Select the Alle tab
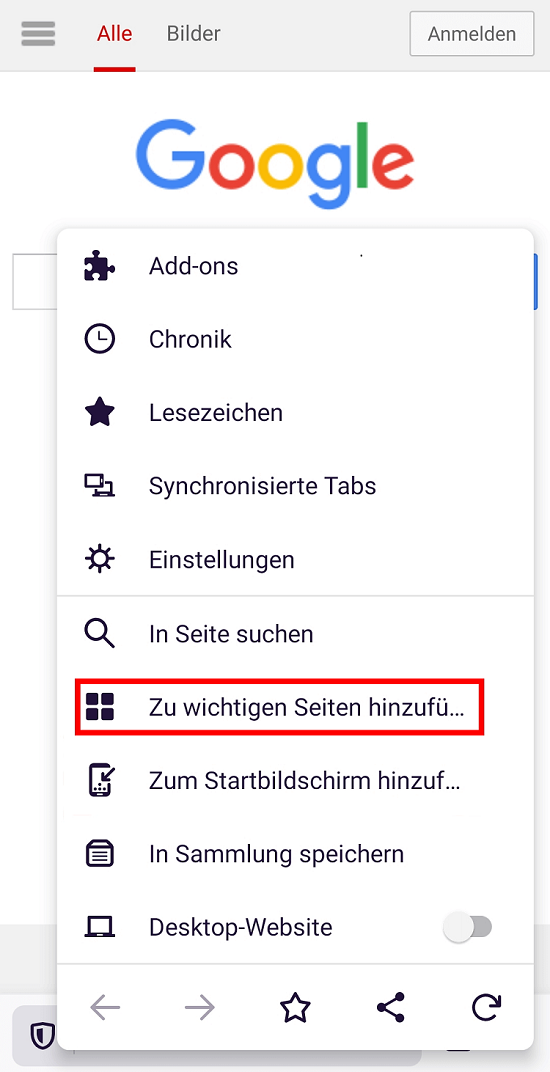 pyautogui.click(x=114, y=34)
